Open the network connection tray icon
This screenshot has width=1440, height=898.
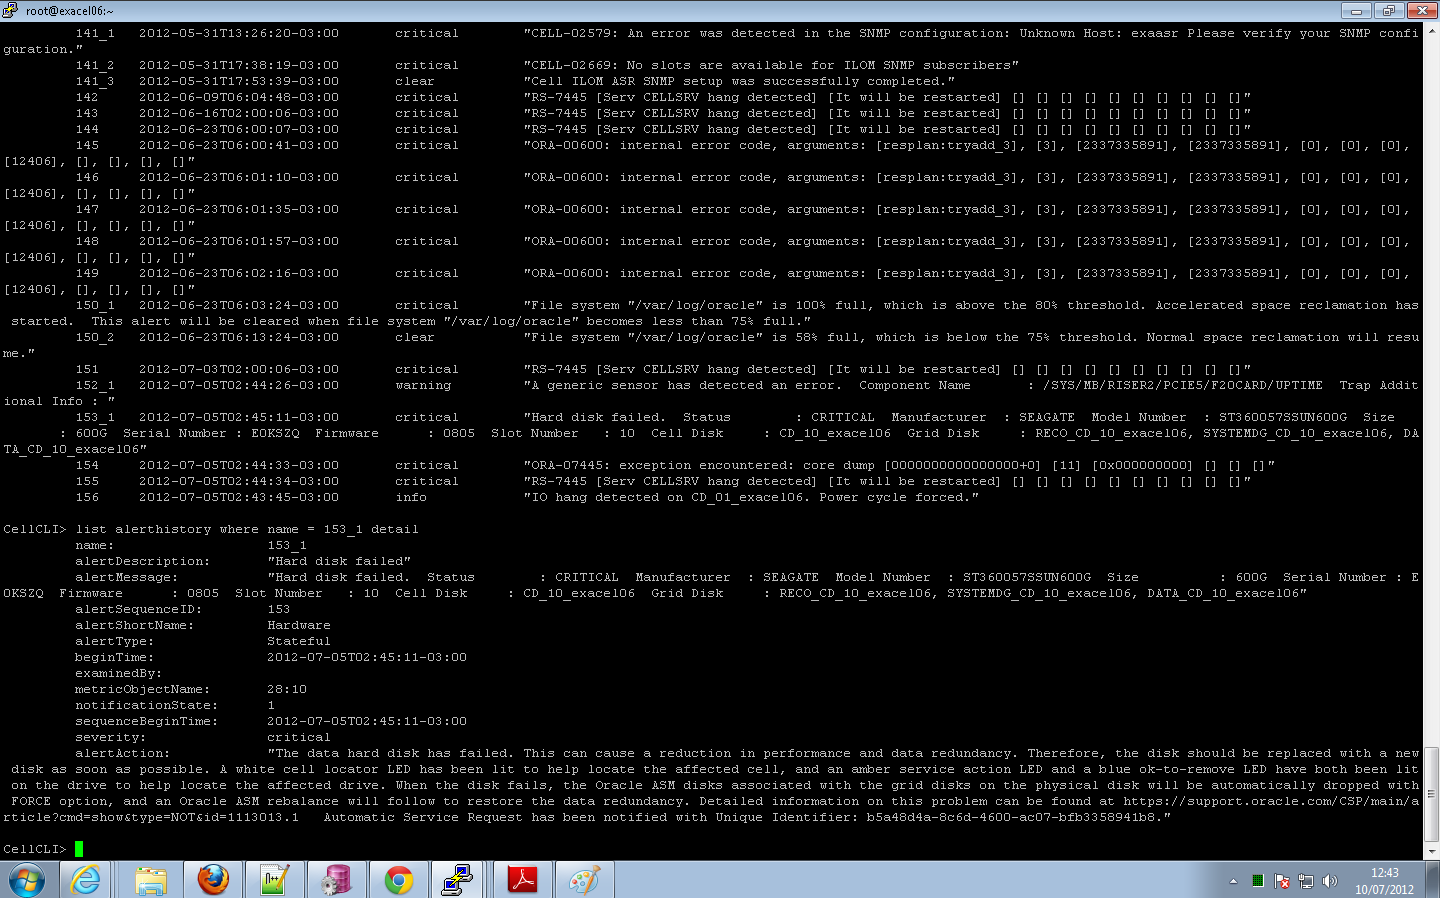(x=1306, y=881)
